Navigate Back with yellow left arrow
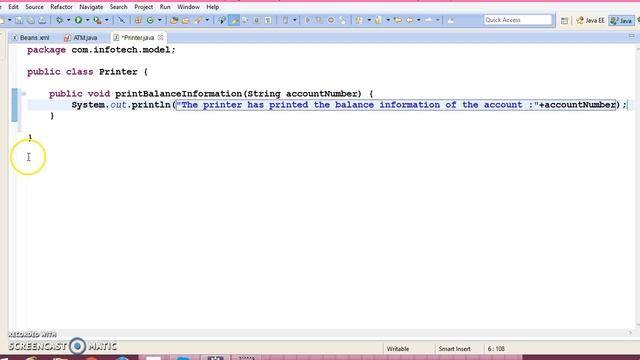The width and height of the screenshot is (640, 360). (x=409, y=20)
